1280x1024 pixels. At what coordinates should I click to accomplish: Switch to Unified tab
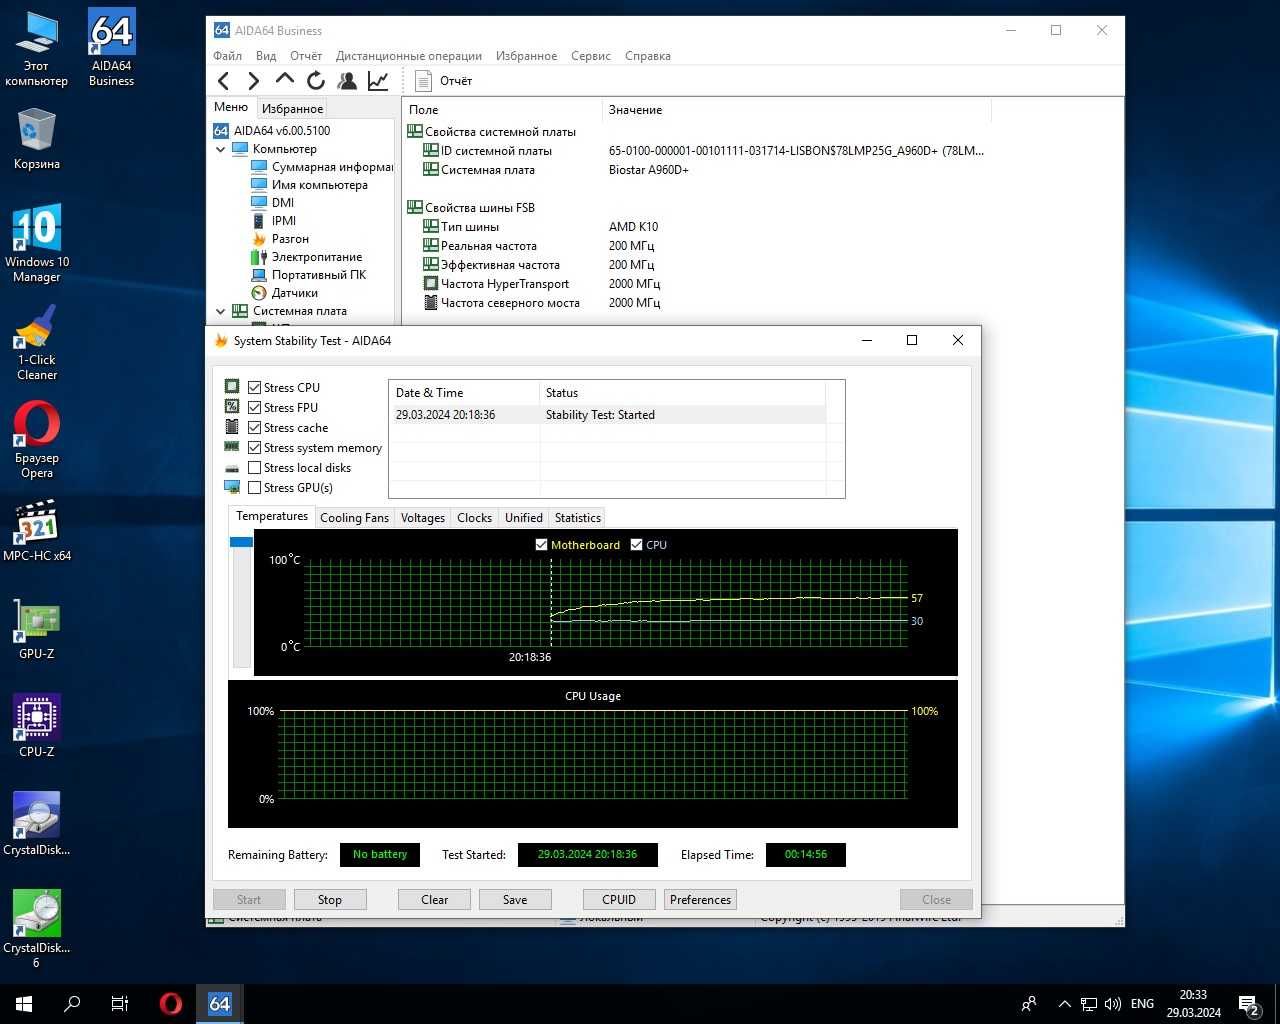524,518
